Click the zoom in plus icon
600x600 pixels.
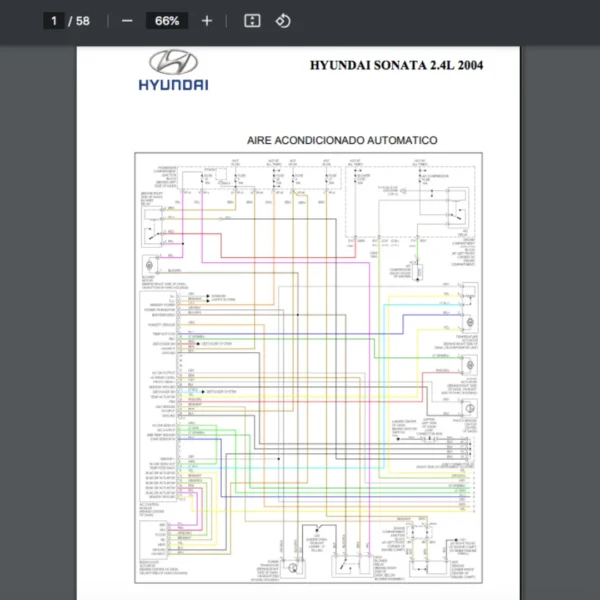click(207, 21)
